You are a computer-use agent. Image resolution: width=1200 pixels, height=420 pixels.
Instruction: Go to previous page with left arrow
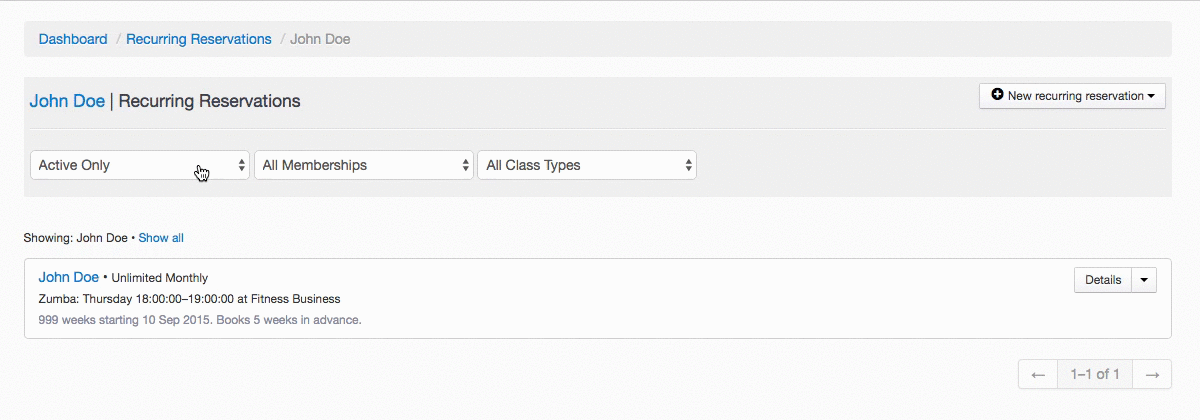coord(1038,375)
